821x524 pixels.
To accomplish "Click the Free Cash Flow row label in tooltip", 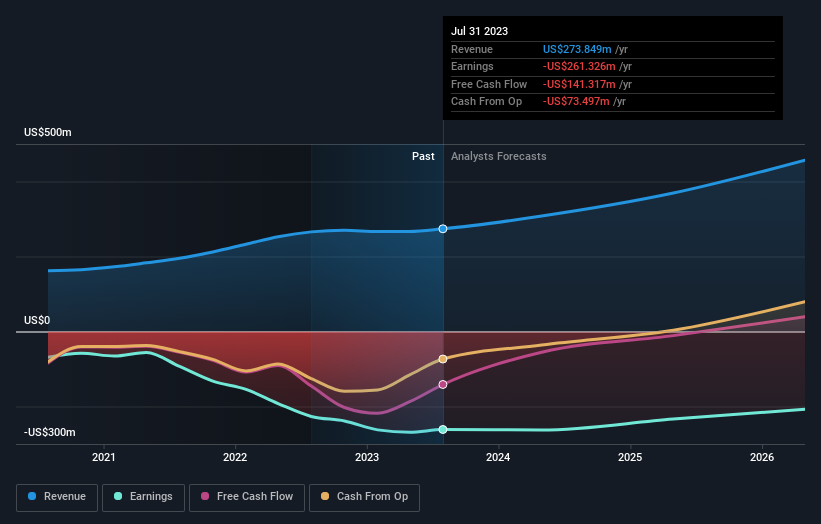I will click(x=489, y=84).
